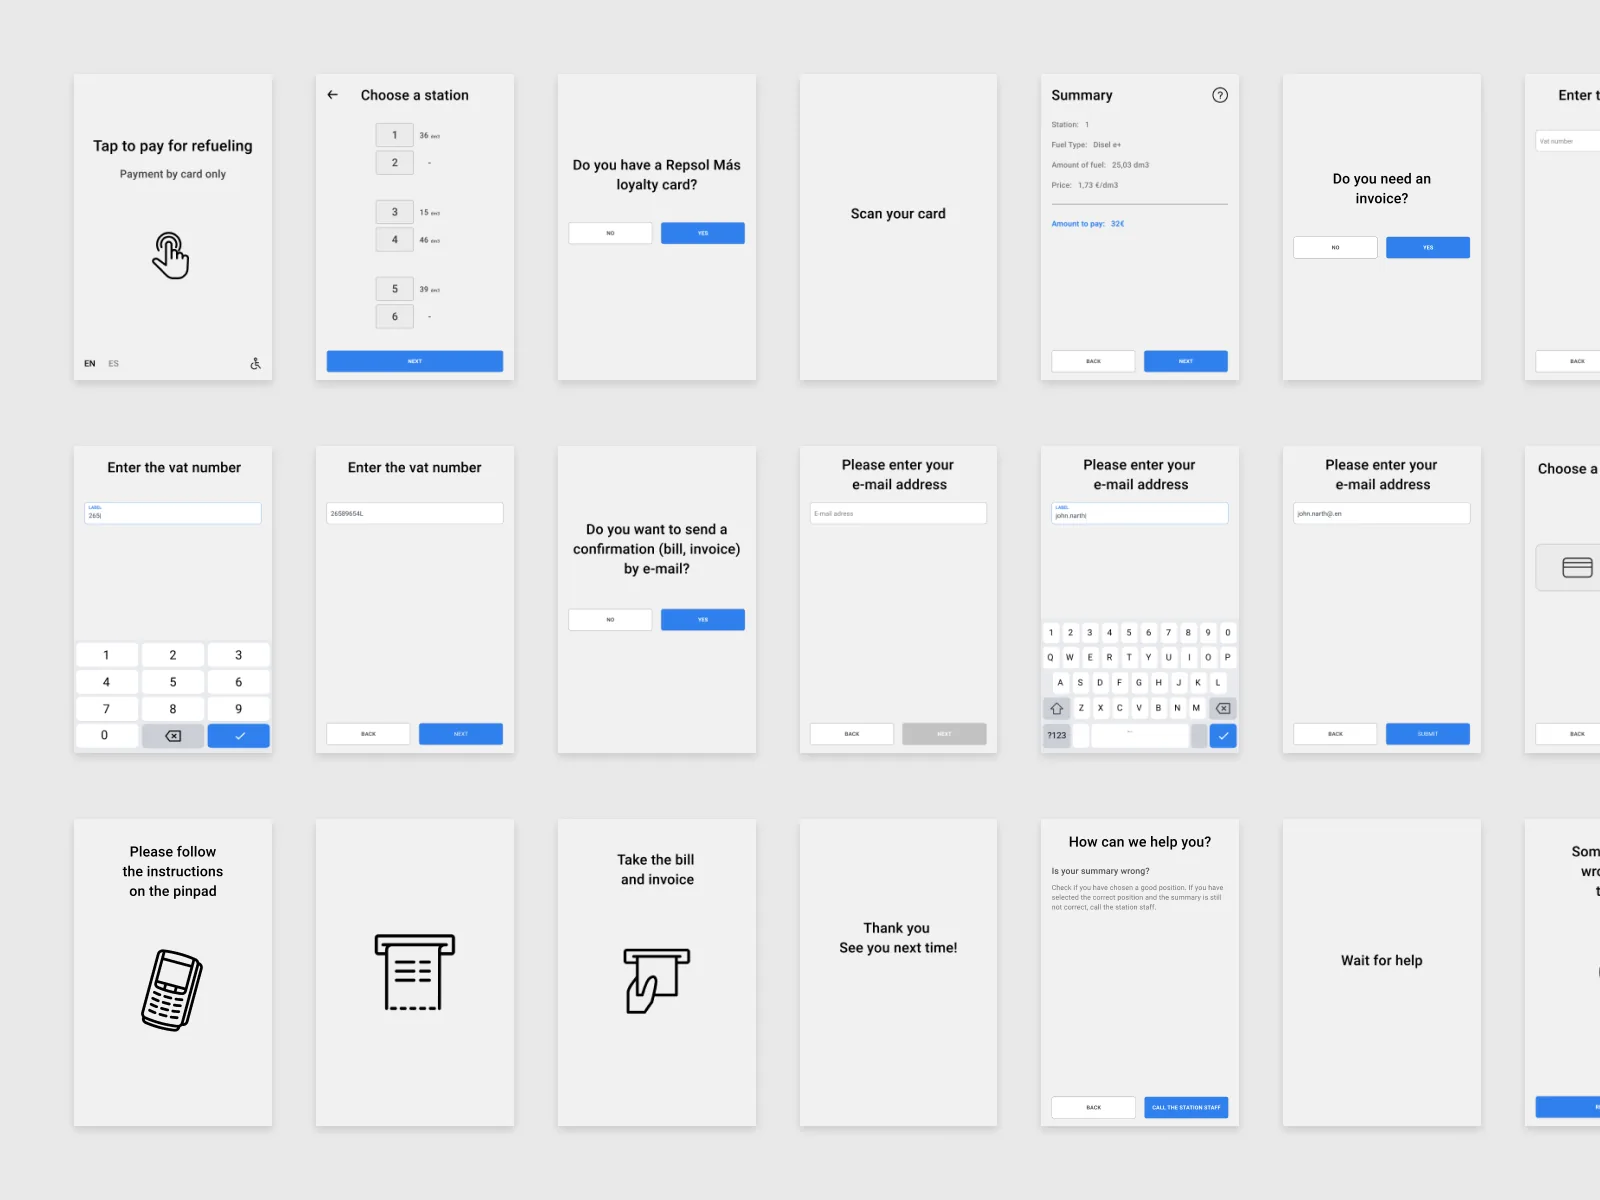The width and height of the screenshot is (1600, 1200).
Task: Click the empty E-mail address field
Action: (898, 513)
